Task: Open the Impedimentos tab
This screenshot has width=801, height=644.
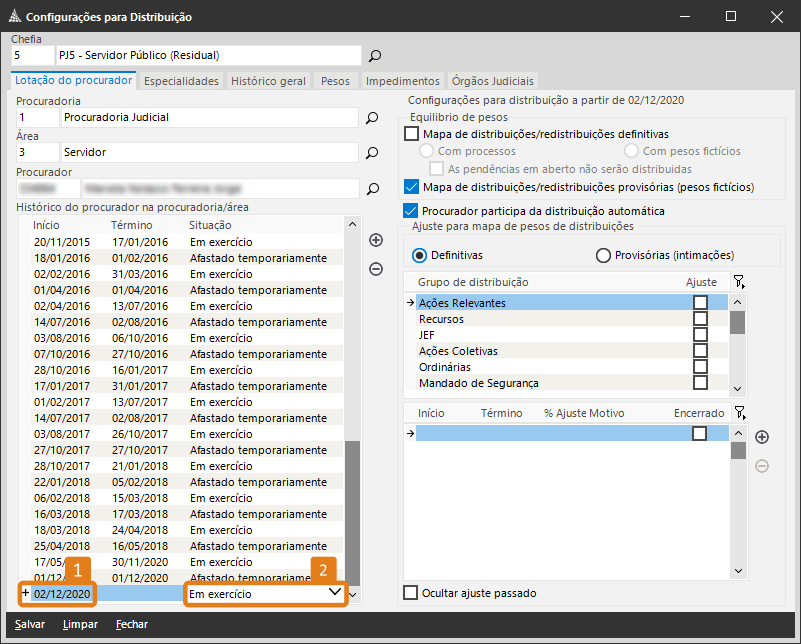Action: point(402,81)
